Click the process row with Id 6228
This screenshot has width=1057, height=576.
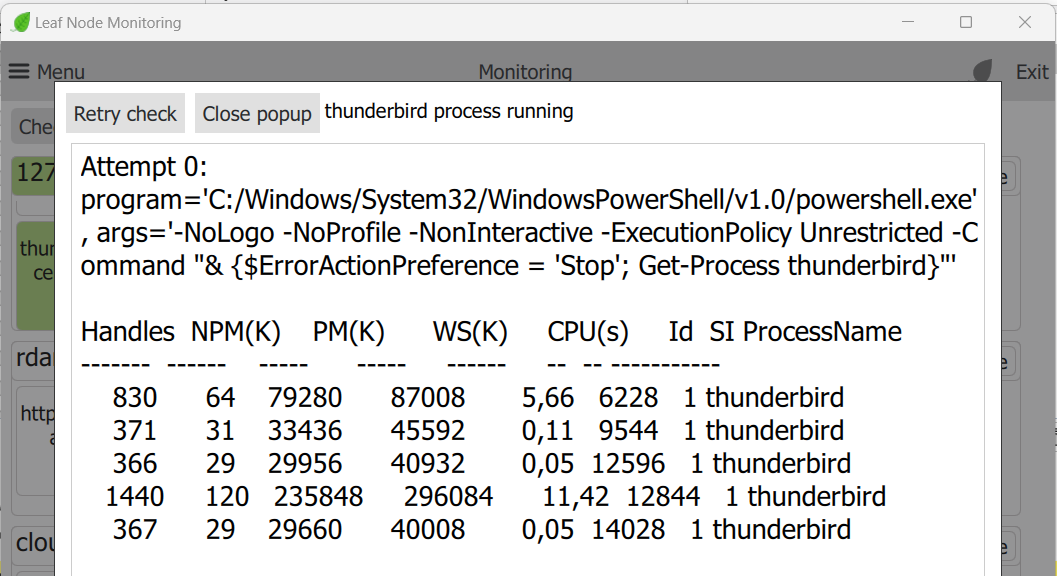click(x=478, y=398)
